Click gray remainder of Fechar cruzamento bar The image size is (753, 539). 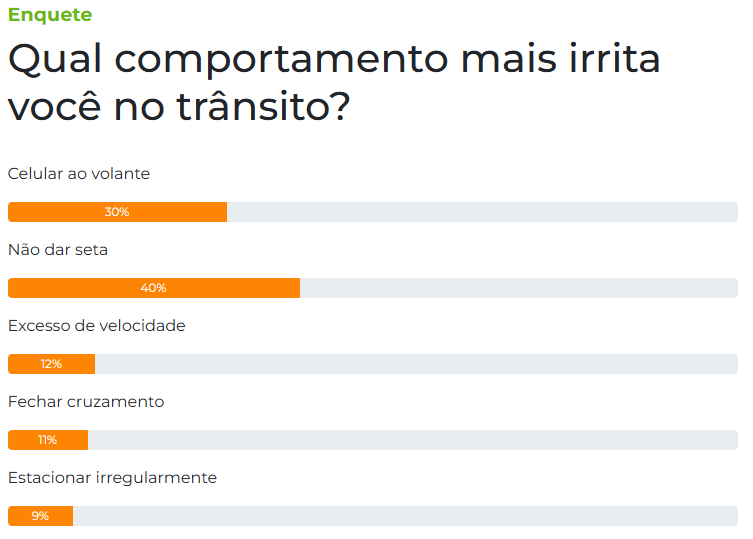pos(413,440)
